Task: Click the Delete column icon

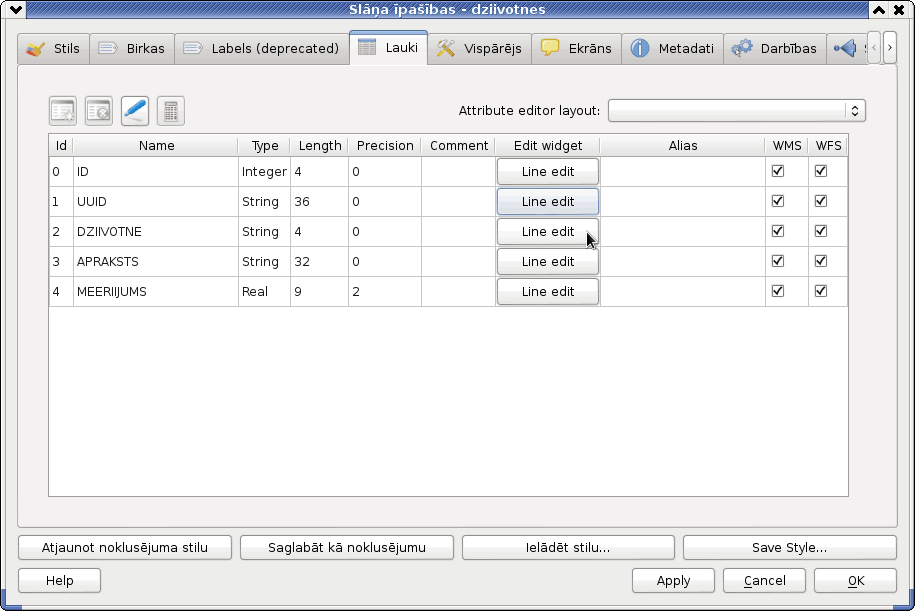Action: coord(99,111)
